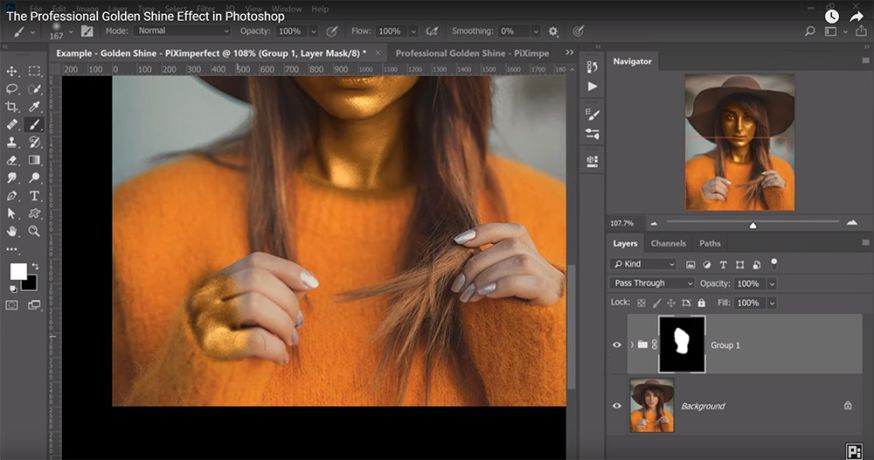The width and height of the screenshot is (874, 460).
Task: Click the Search icon in options bar
Action: 810,32
